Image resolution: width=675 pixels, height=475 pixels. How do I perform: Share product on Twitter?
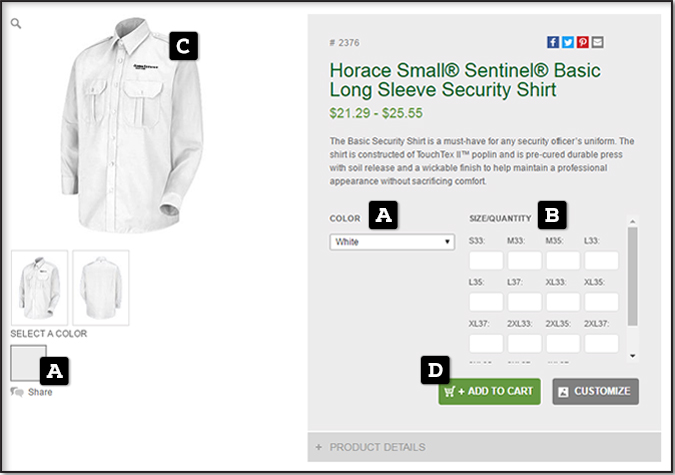pos(568,42)
